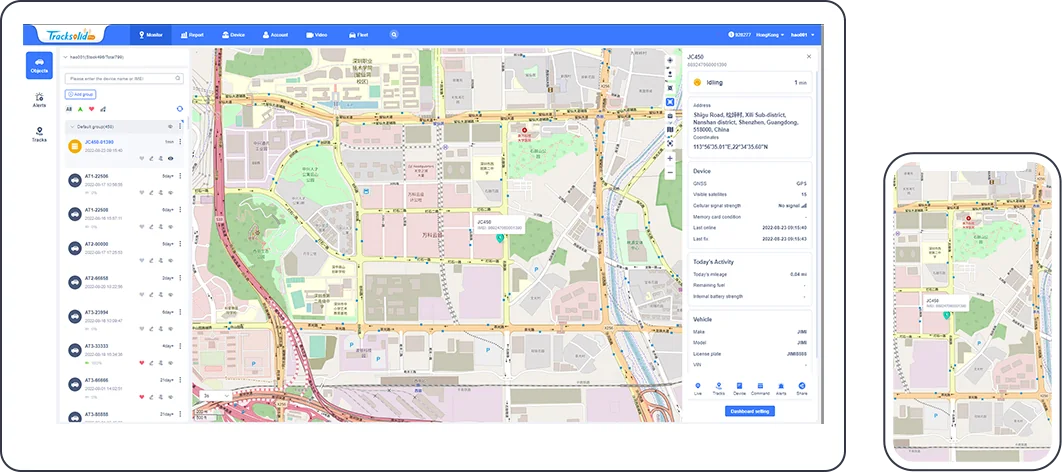
Task: Click the AT3-23994 car avatar icon
Action: click(75, 316)
